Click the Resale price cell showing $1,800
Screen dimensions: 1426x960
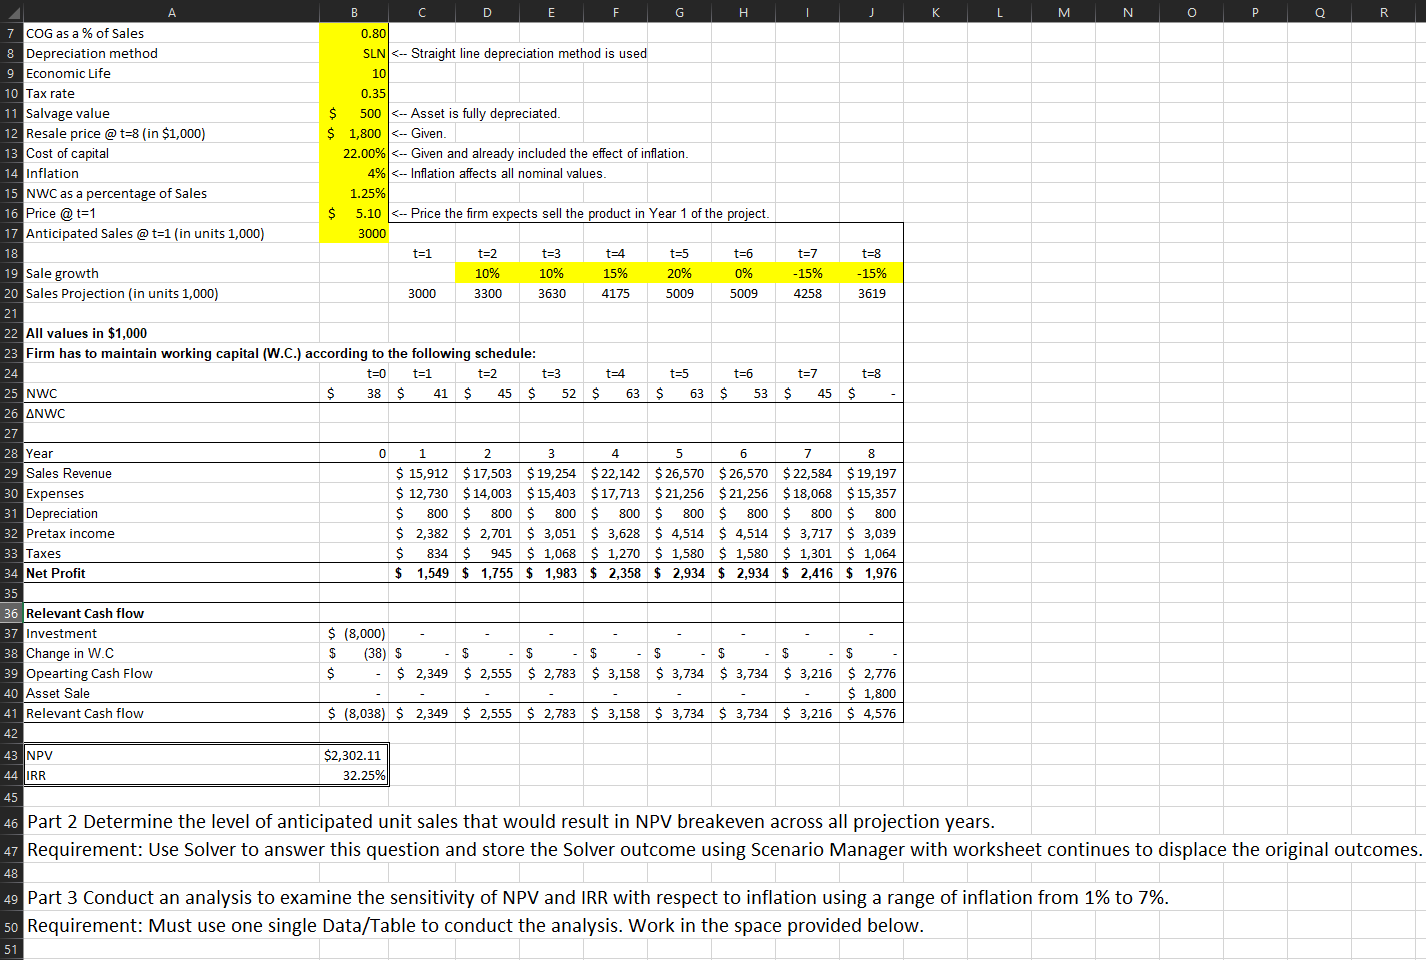[x=352, y=133]
